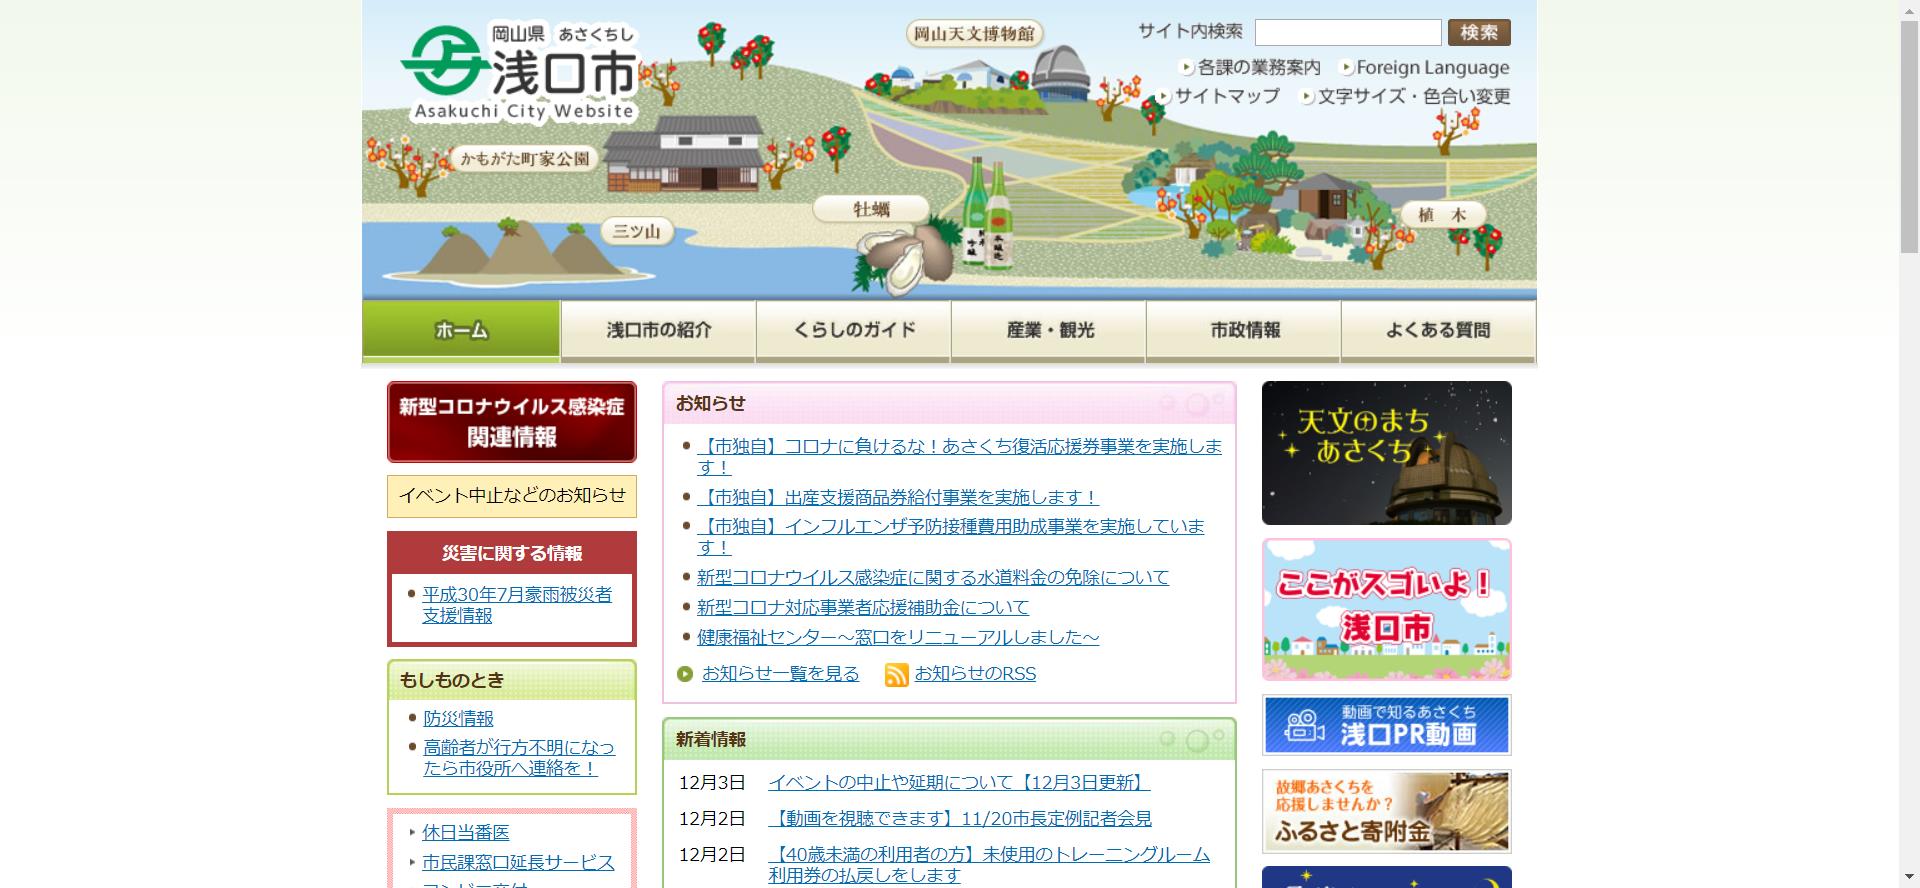Focus the サイト内検索 input field
1920x888 pixels.
(1348, 33)
